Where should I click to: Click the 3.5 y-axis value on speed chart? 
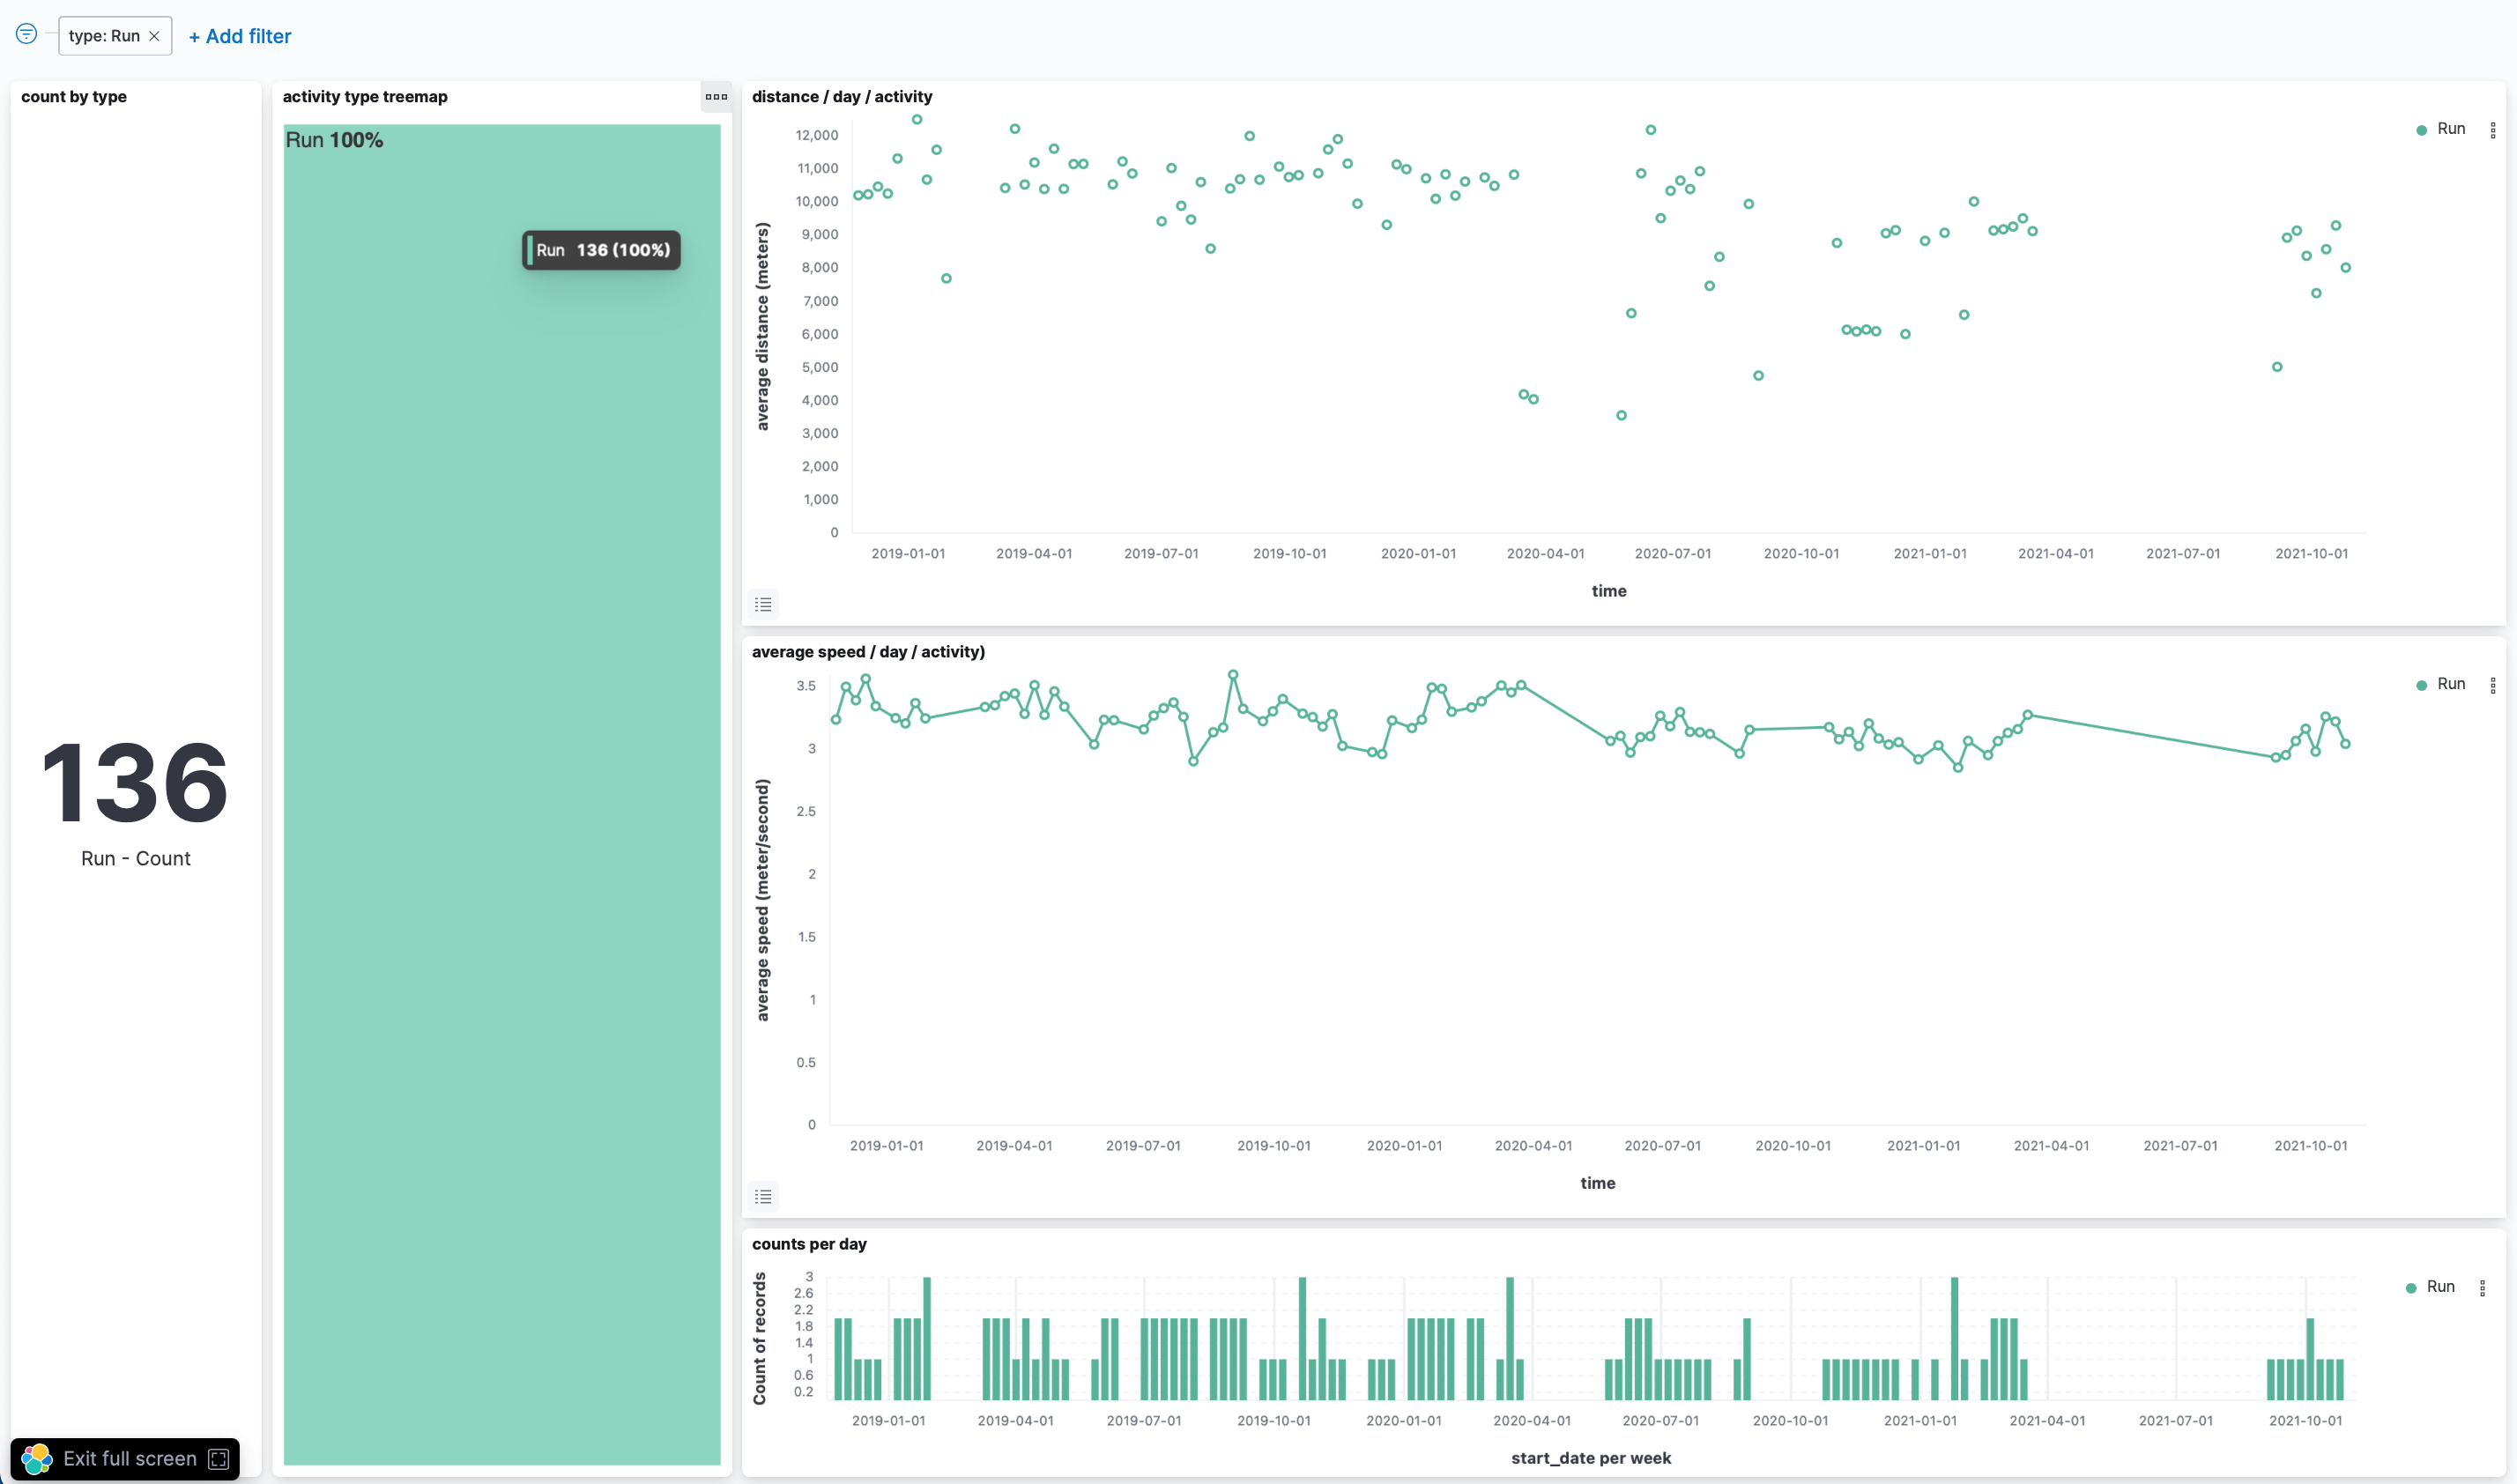pyautogui.click(x=806, y=686)
